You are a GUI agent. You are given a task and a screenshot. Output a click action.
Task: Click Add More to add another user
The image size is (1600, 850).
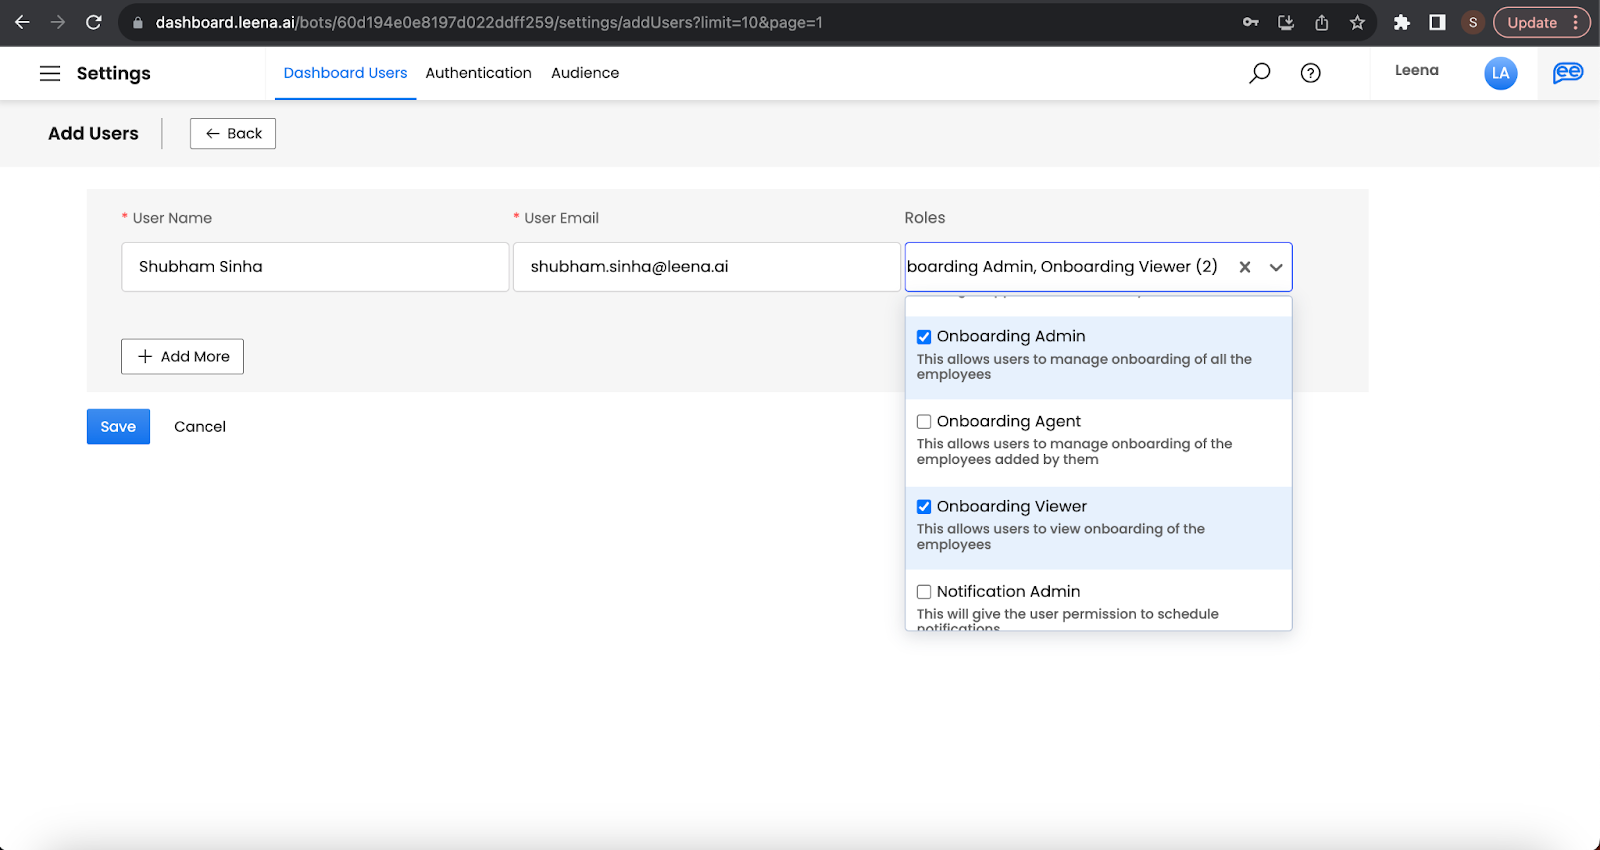coord(182,356)
